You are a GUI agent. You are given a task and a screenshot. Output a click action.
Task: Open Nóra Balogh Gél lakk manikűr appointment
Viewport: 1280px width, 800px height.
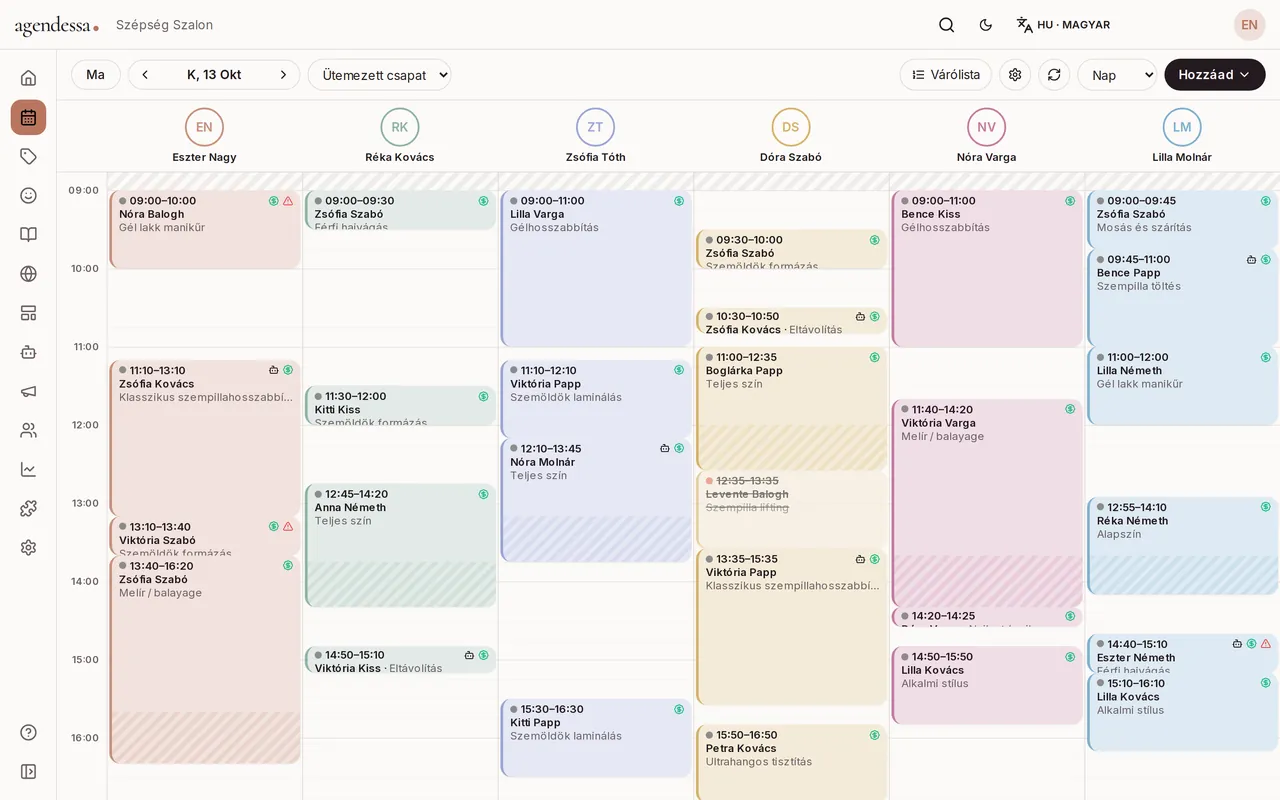(x=205, y=229)
